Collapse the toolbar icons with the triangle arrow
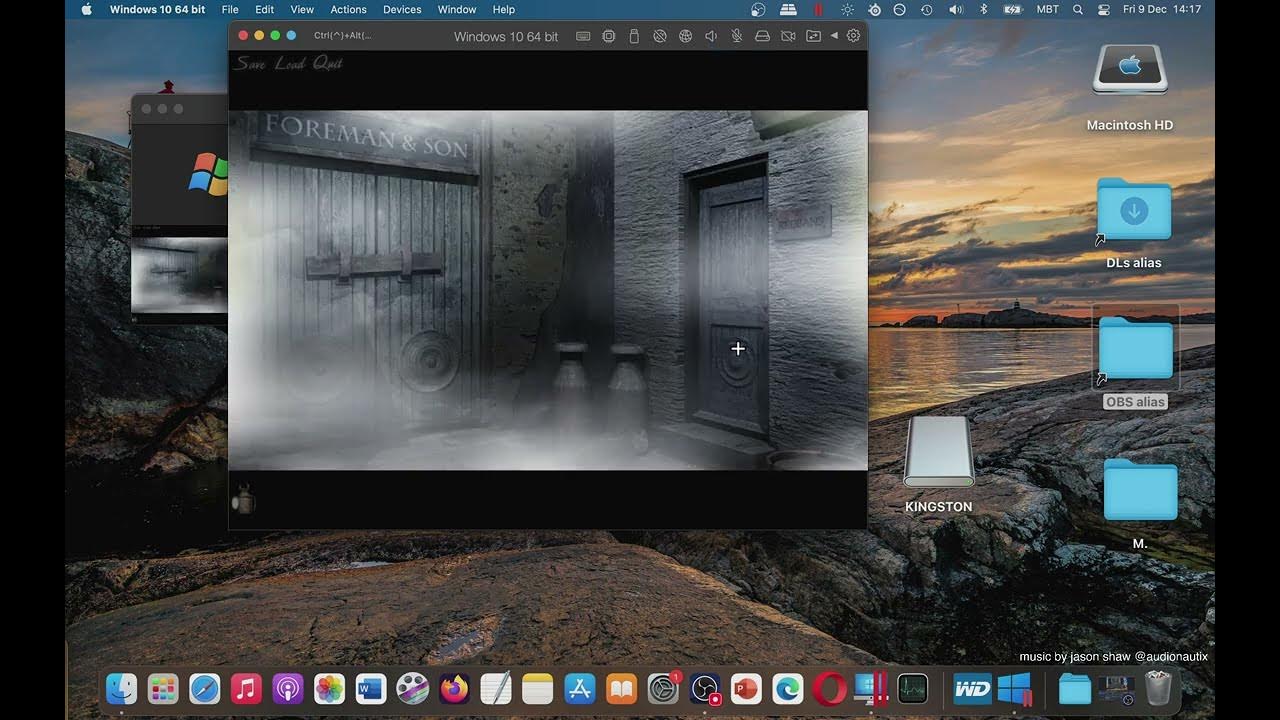The image size is (1280, 720). click(x=834, y=36)
